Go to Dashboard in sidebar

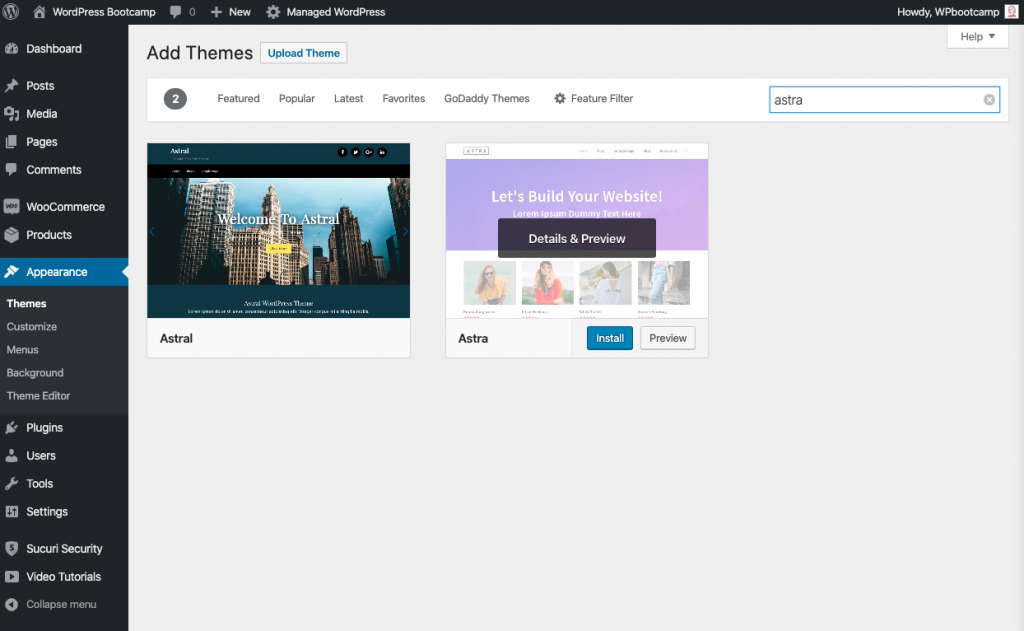coord(54,48)
